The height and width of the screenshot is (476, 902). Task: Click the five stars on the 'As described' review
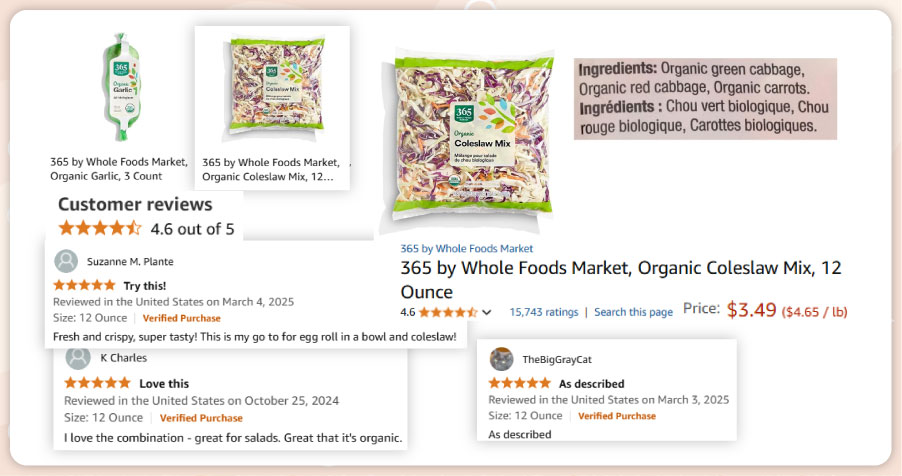(520, 383)
